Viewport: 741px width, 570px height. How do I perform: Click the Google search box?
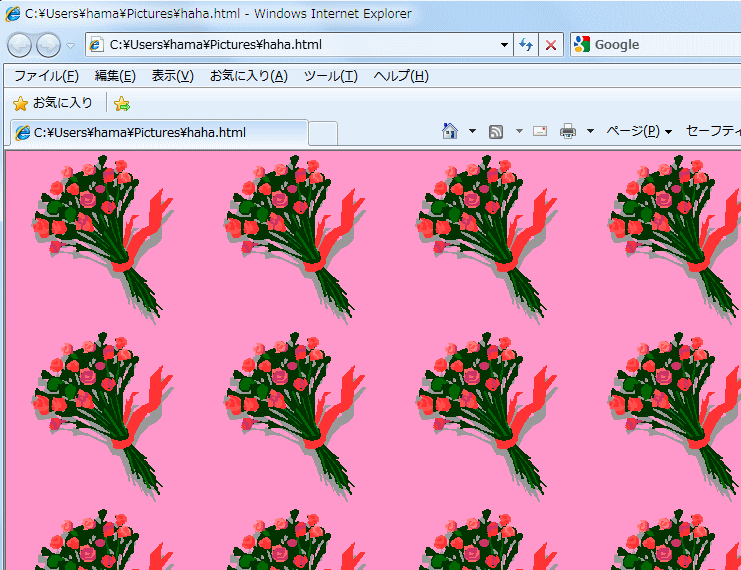tap(655, 45)
